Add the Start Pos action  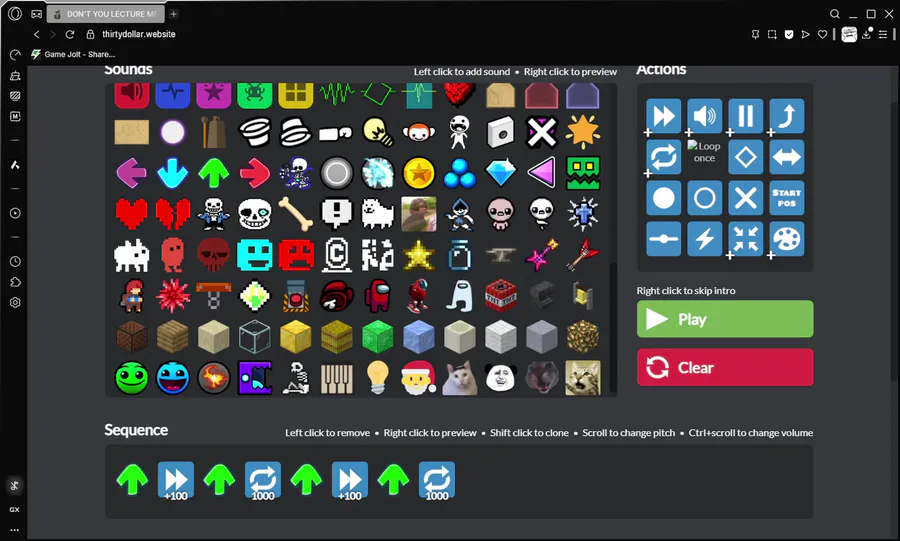[786, 198]
